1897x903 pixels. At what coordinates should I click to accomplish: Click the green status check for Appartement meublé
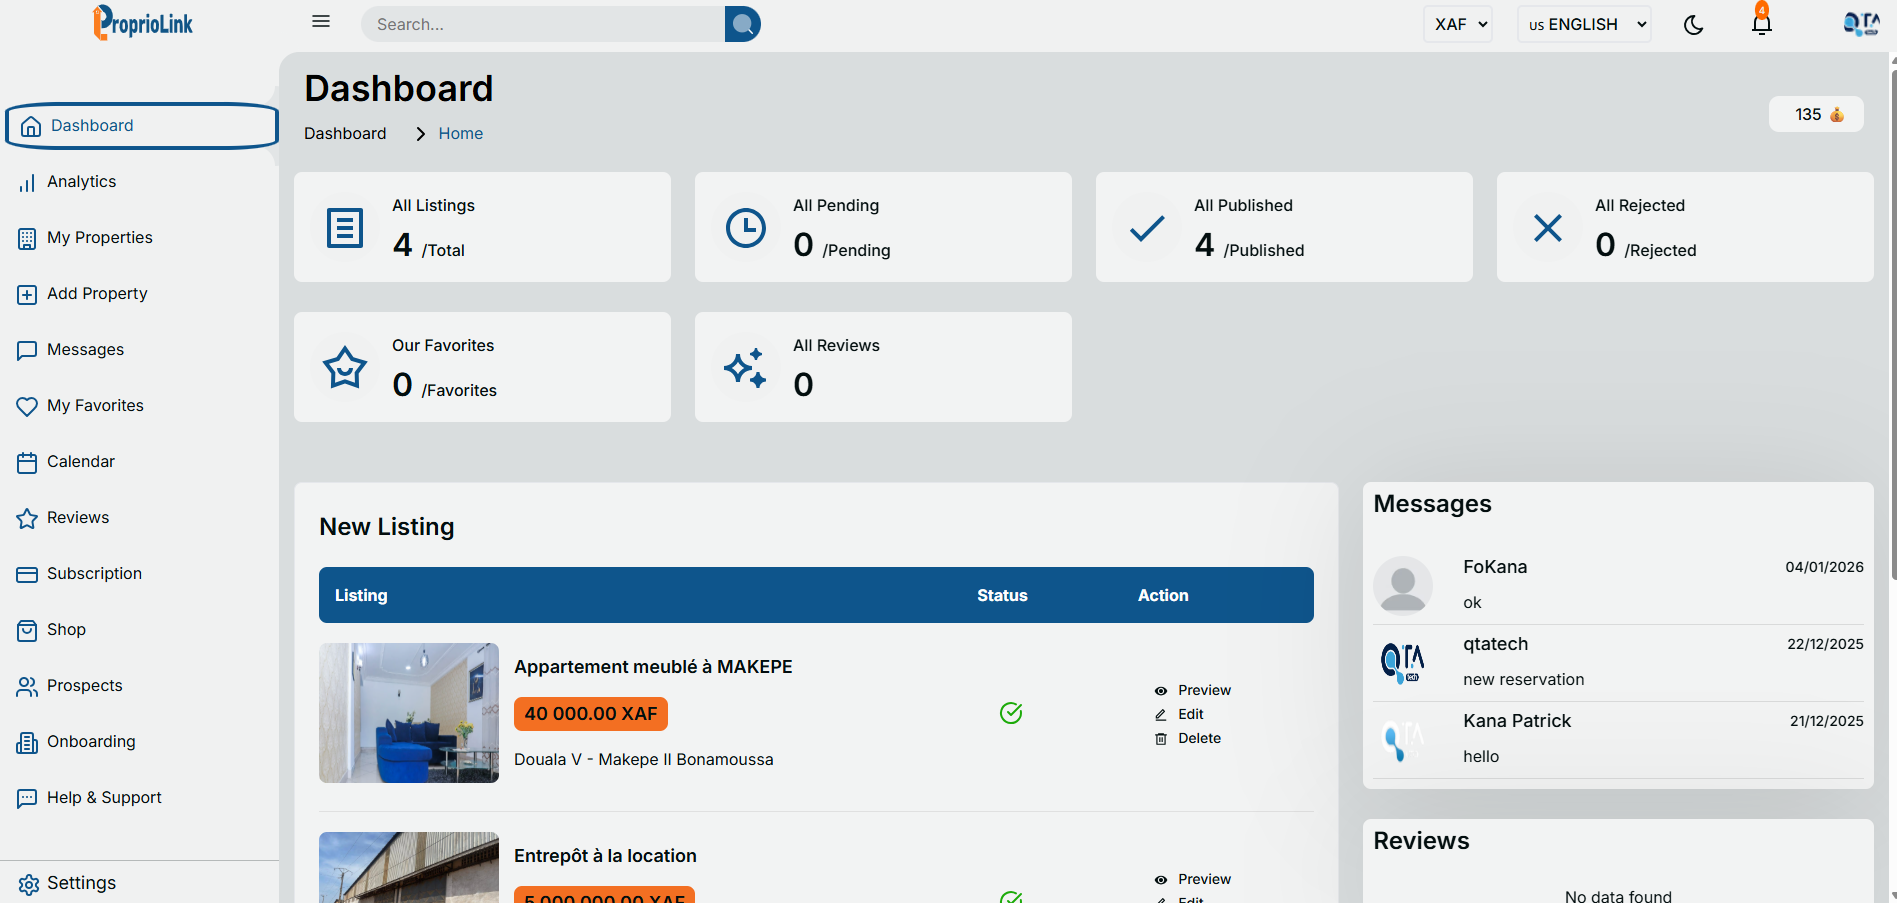coord(1011,713)
